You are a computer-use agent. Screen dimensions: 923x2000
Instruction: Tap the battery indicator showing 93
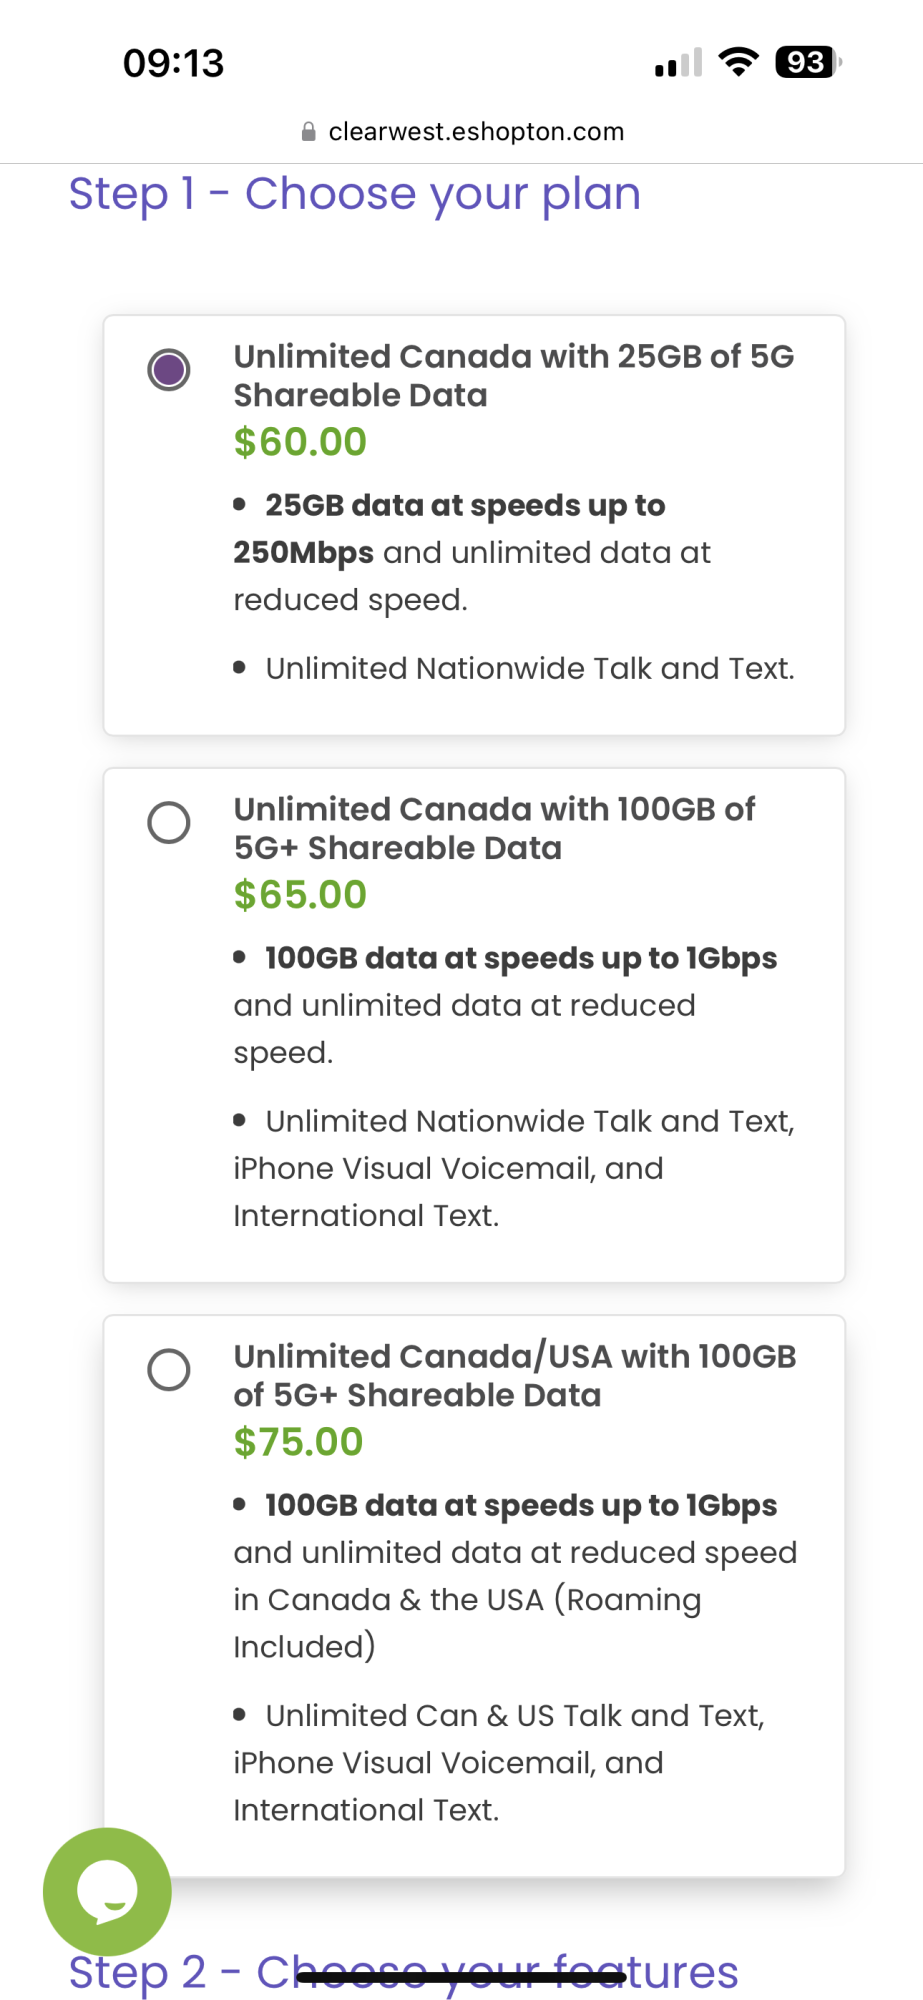point(807,62)
